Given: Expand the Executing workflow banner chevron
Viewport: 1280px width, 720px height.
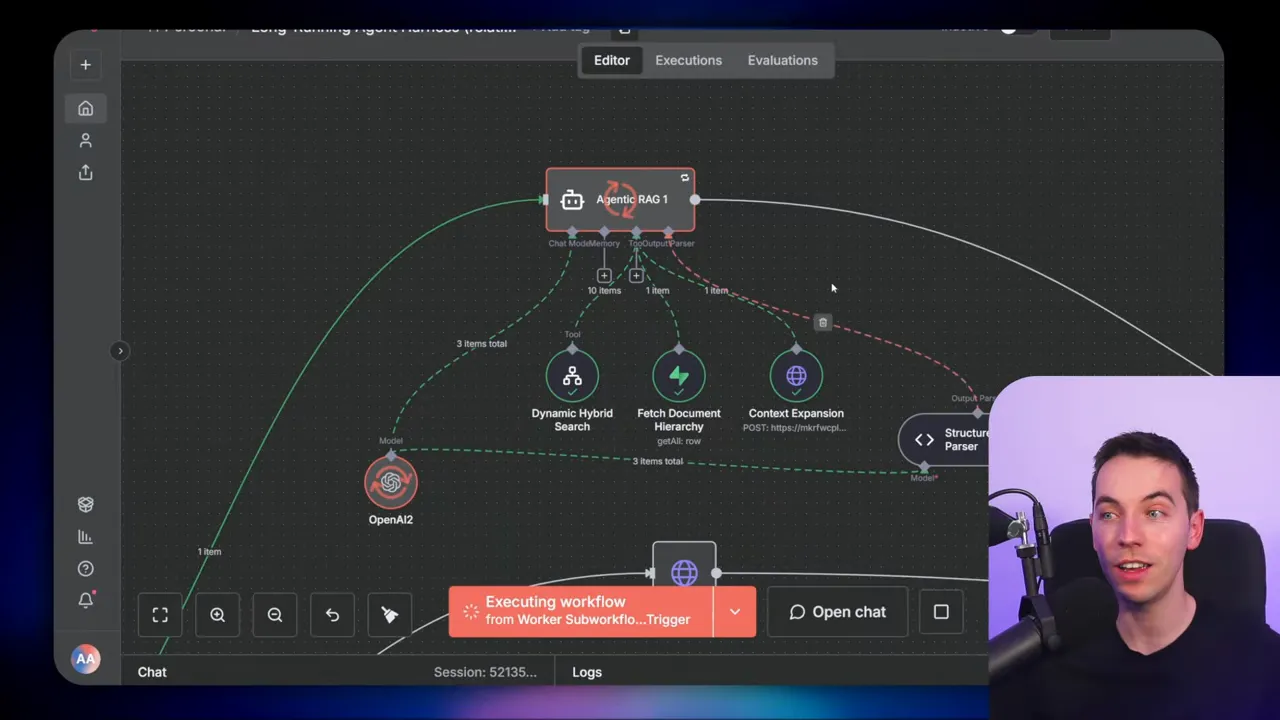Looking at the screenshot, I should (x=735, y=611).
